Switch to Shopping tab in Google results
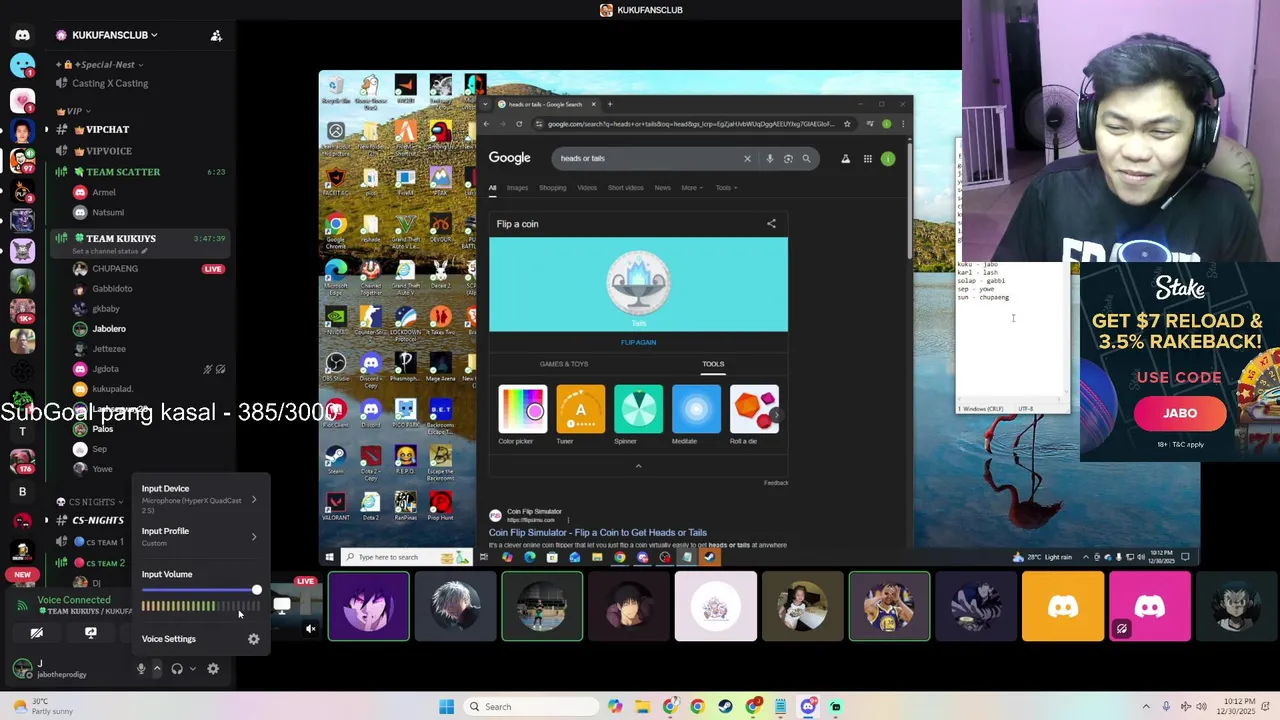Image resolution: width=1280 pixels, height=720 pixels. point(552,188)
